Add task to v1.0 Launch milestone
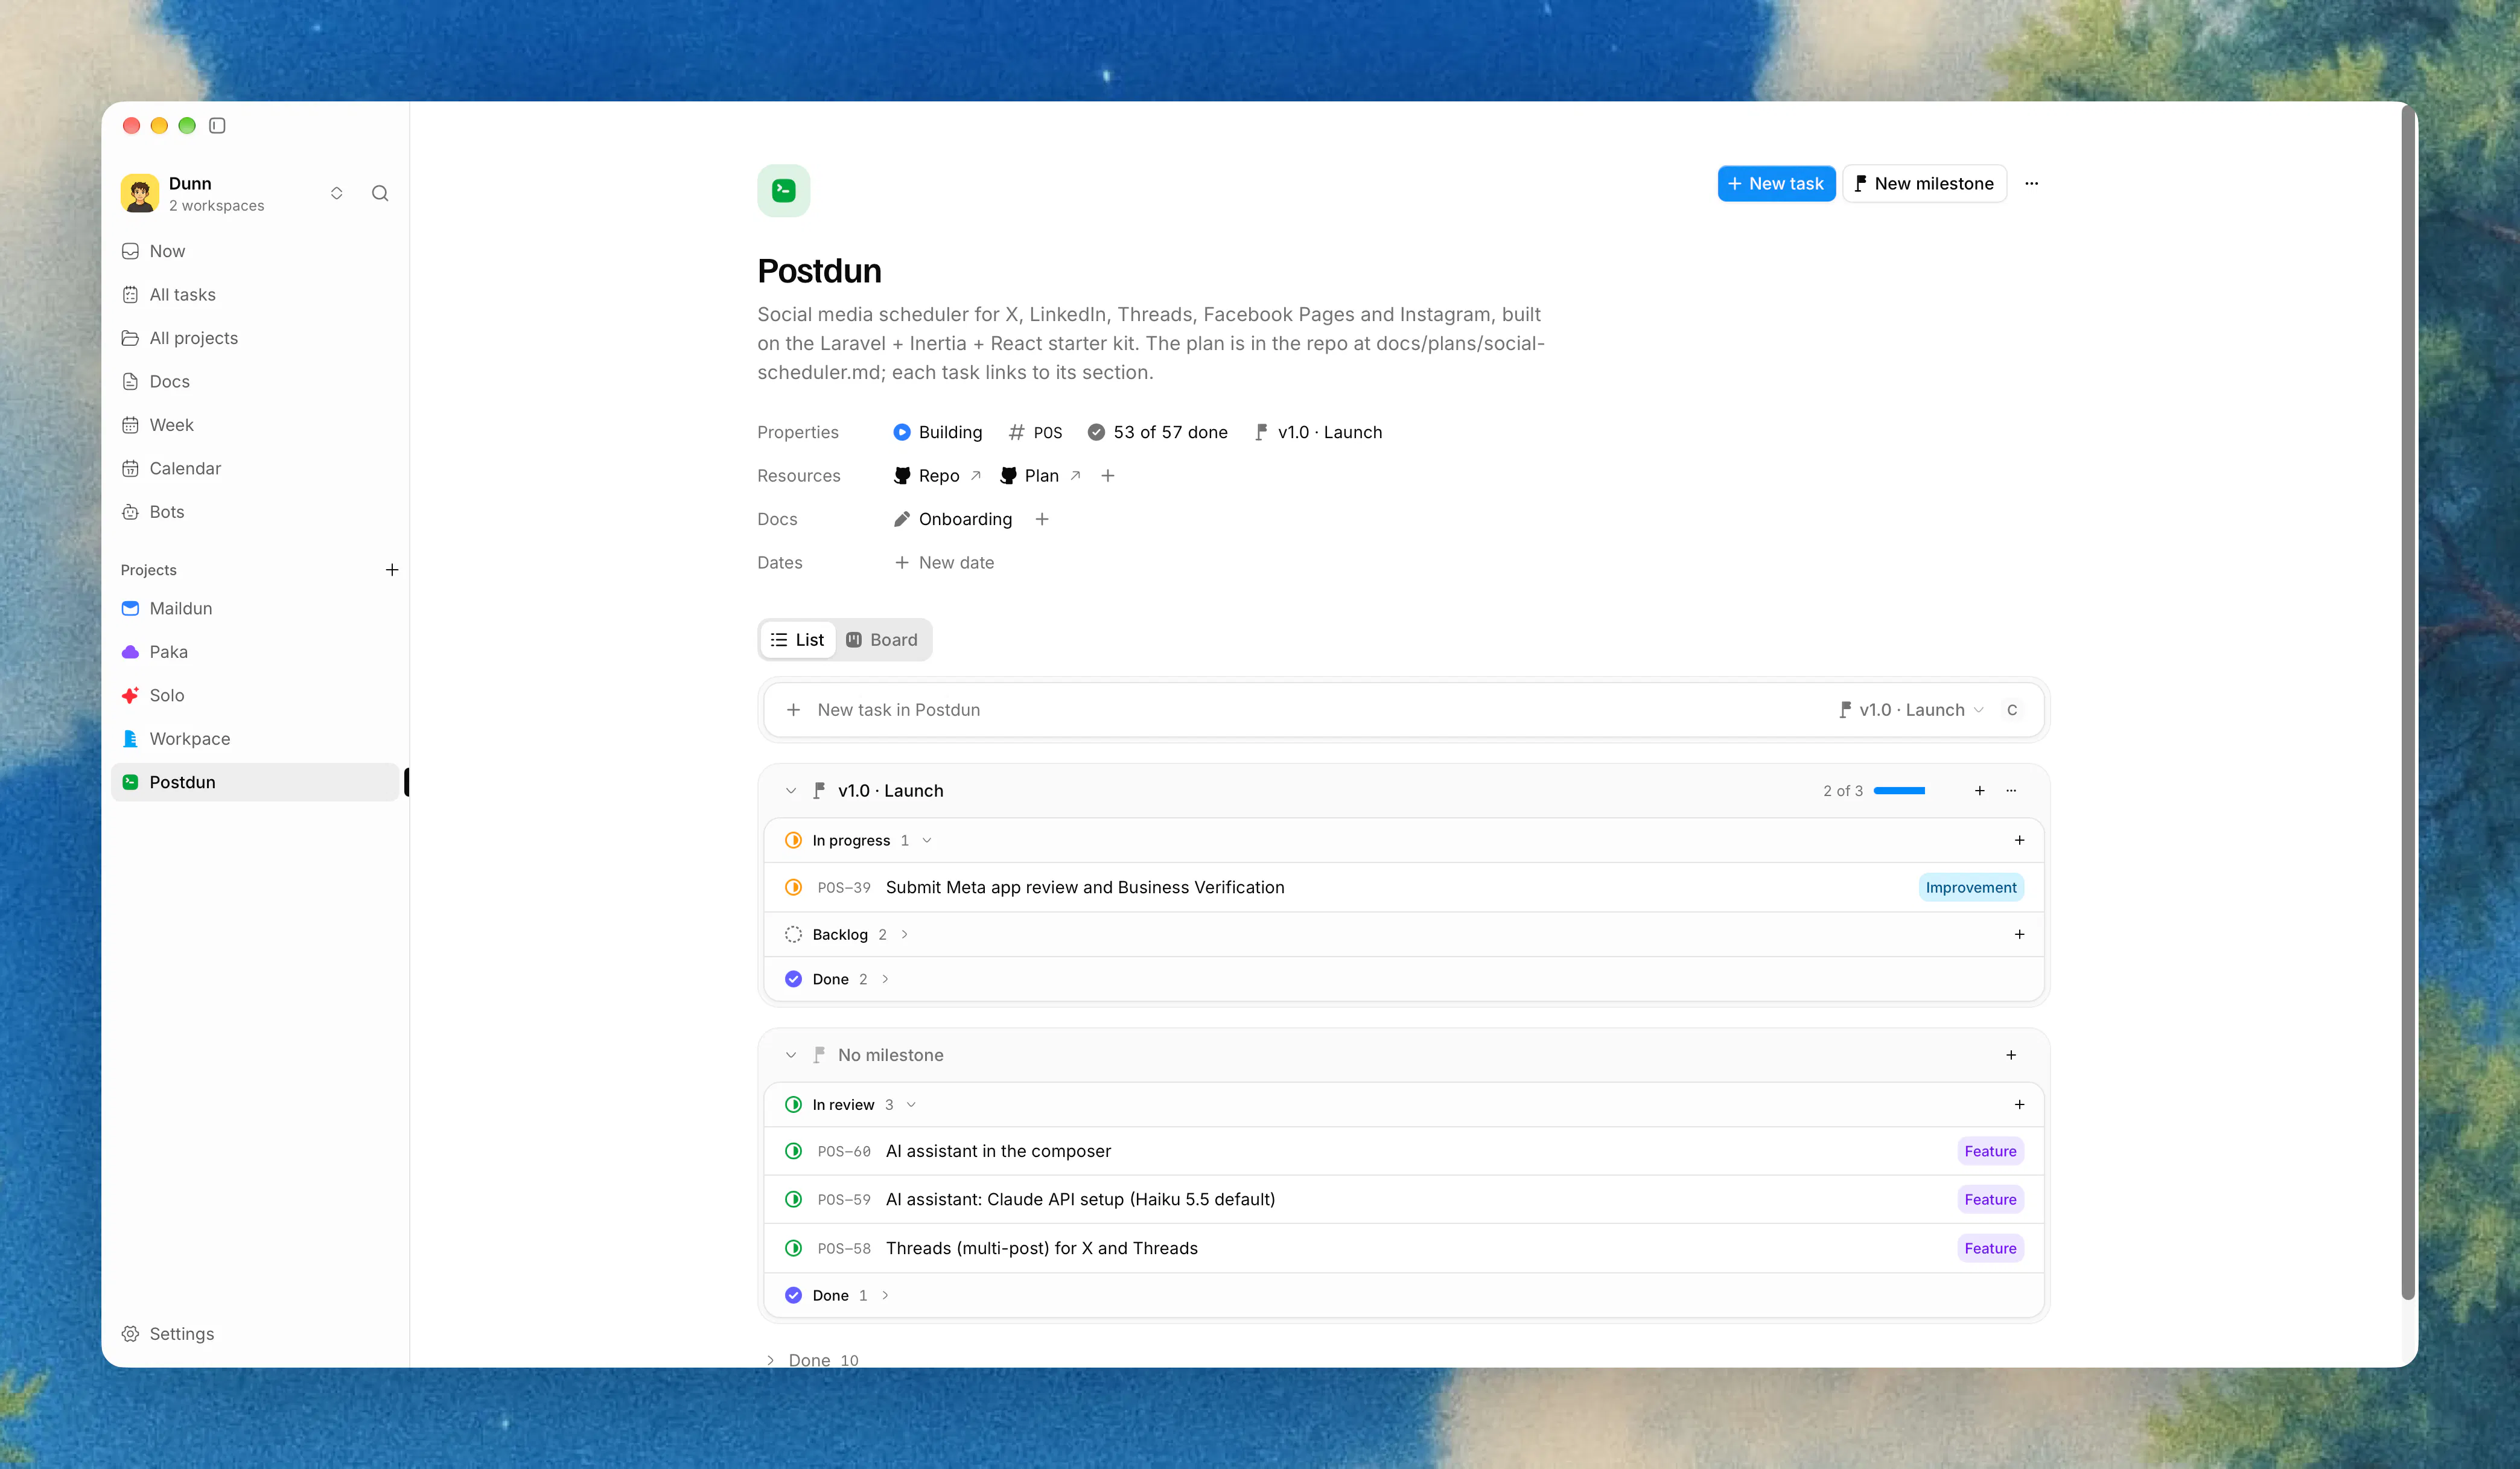This screenshot has width=2520, height=1469. 1979,790
